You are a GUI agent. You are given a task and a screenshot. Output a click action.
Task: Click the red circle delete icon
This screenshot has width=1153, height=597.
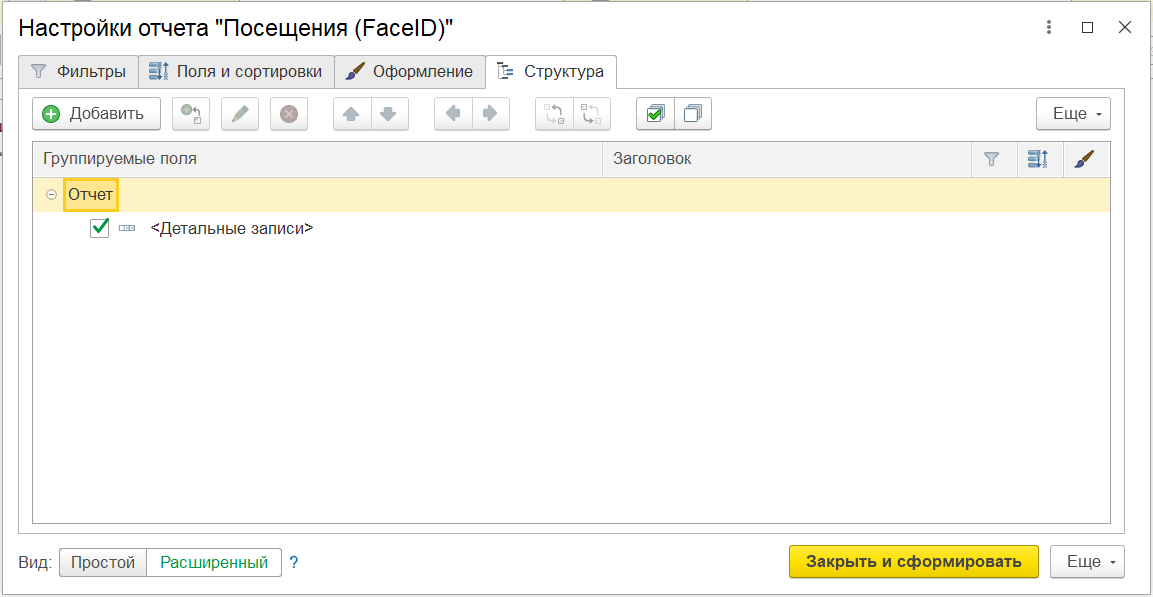[x=289, y=114]
